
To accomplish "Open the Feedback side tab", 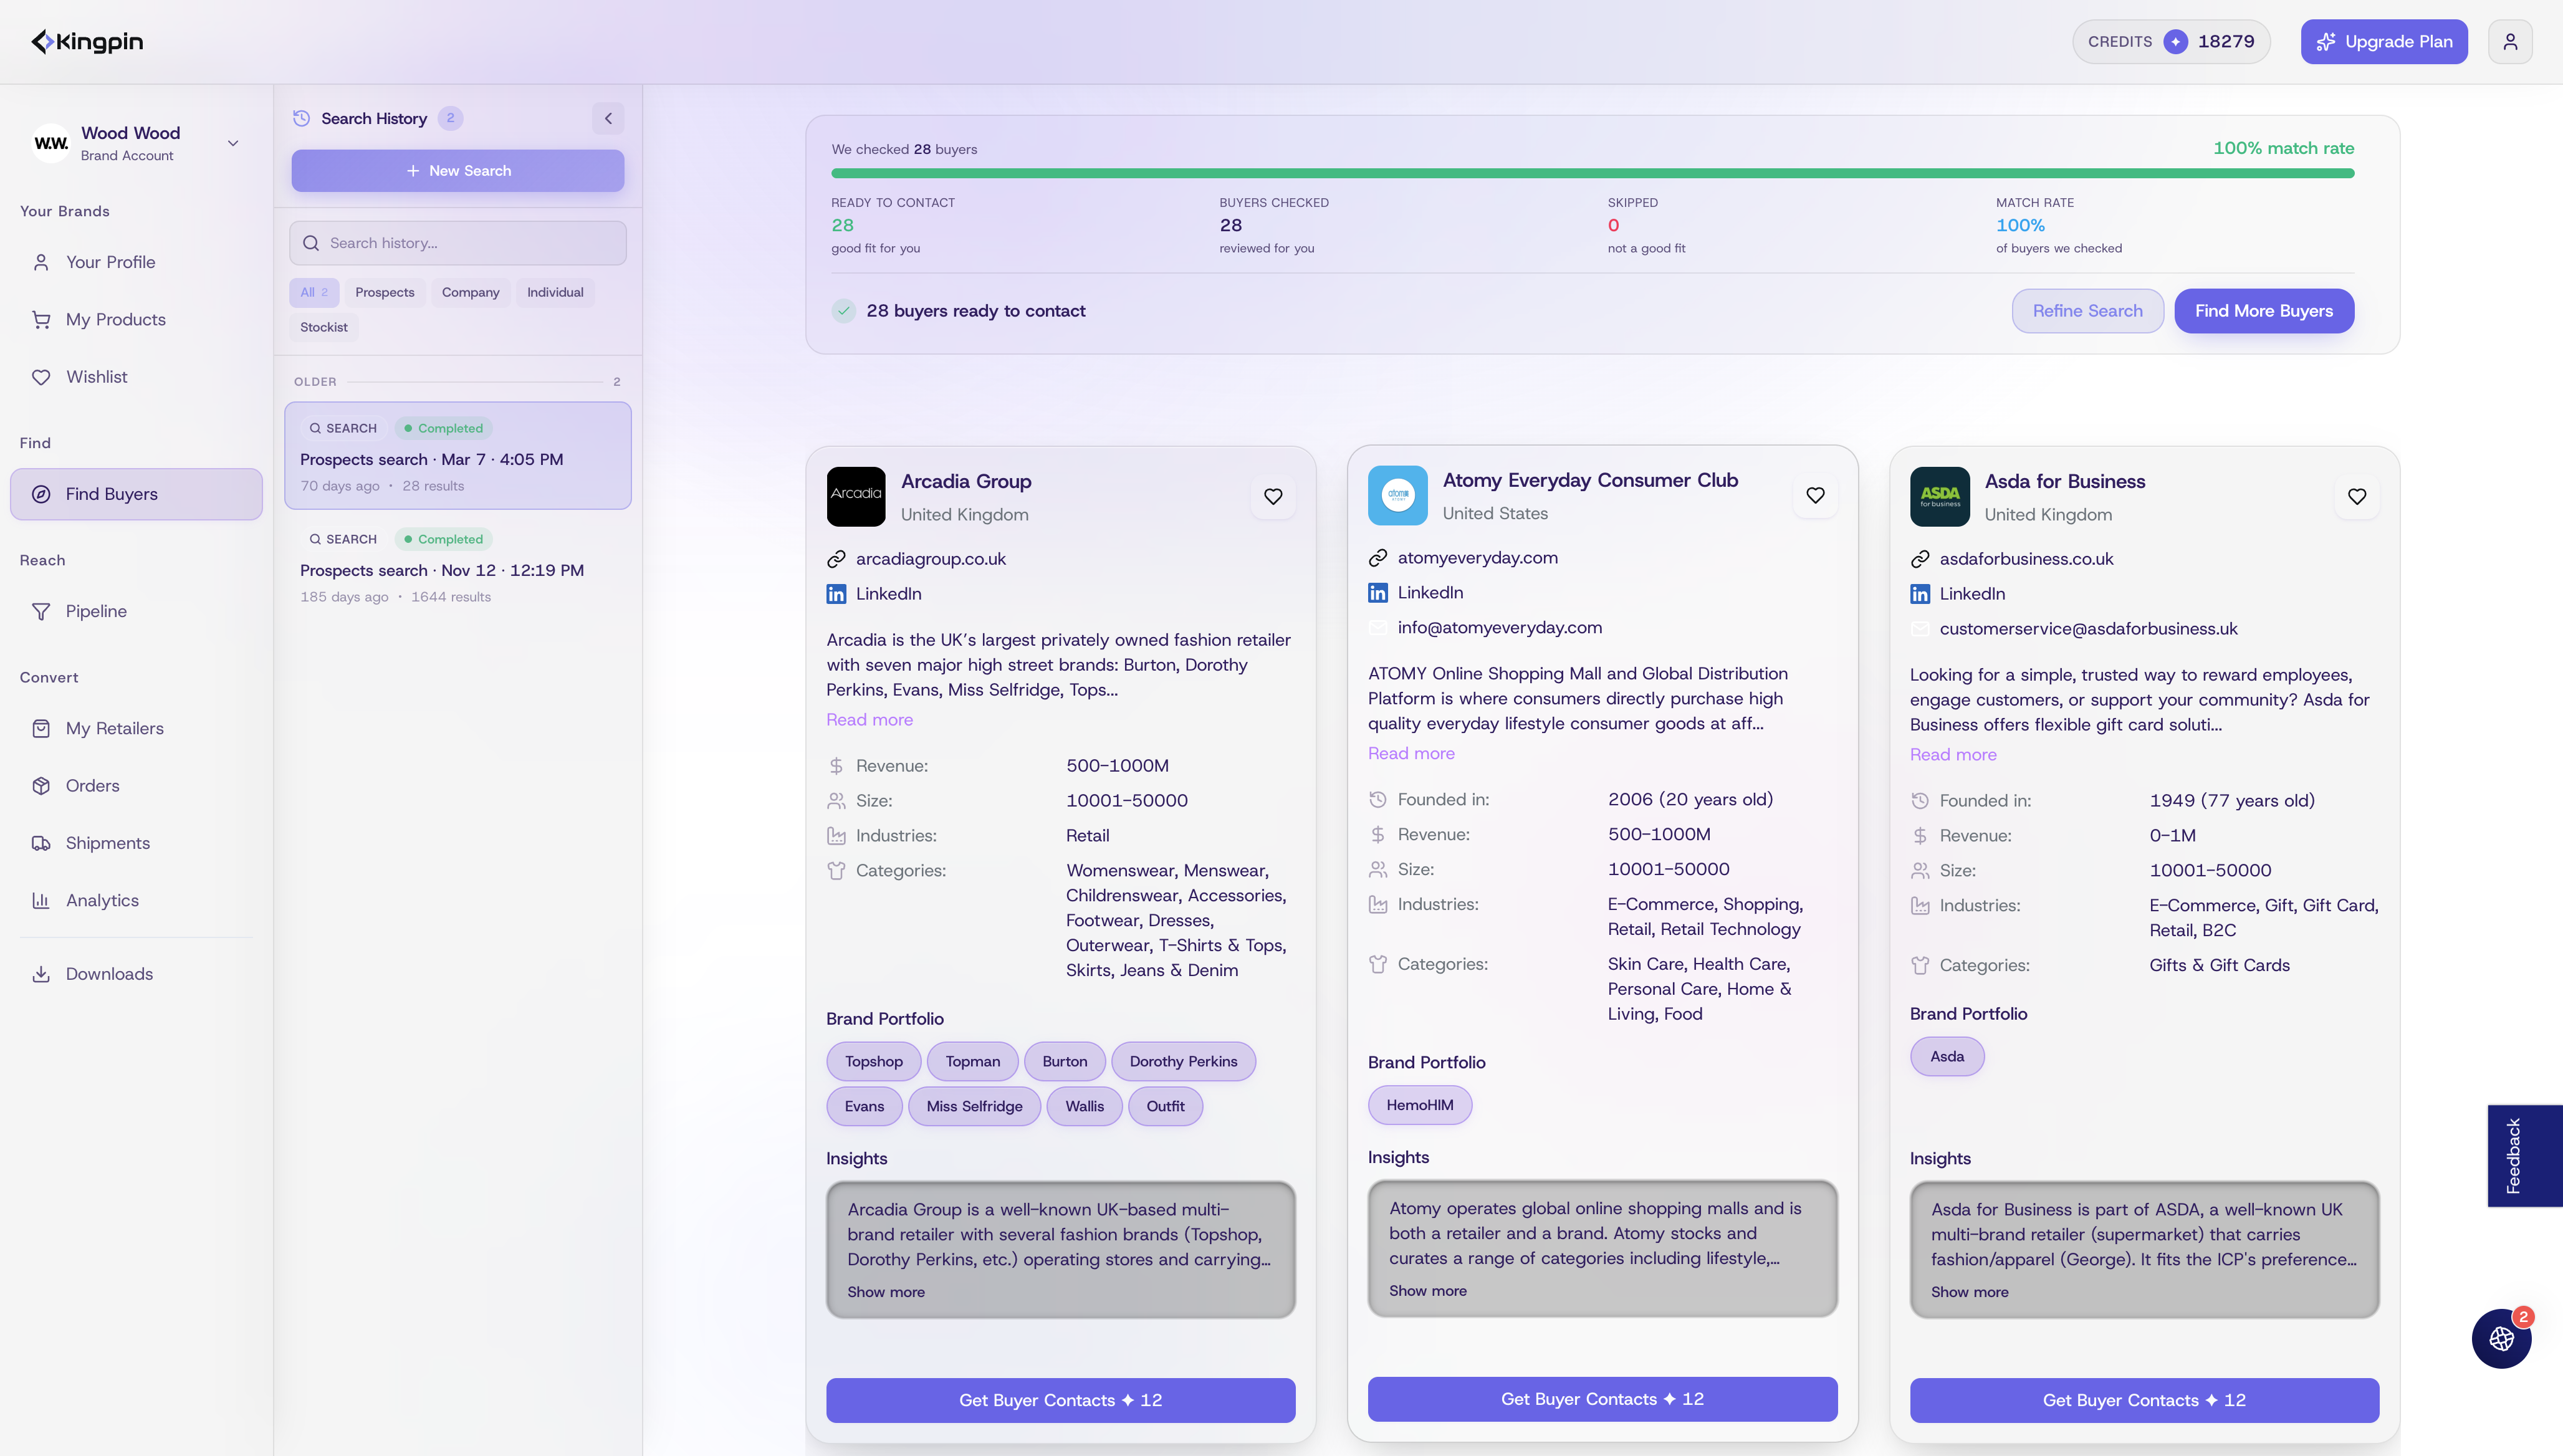I will (x=2524, y=1156).
